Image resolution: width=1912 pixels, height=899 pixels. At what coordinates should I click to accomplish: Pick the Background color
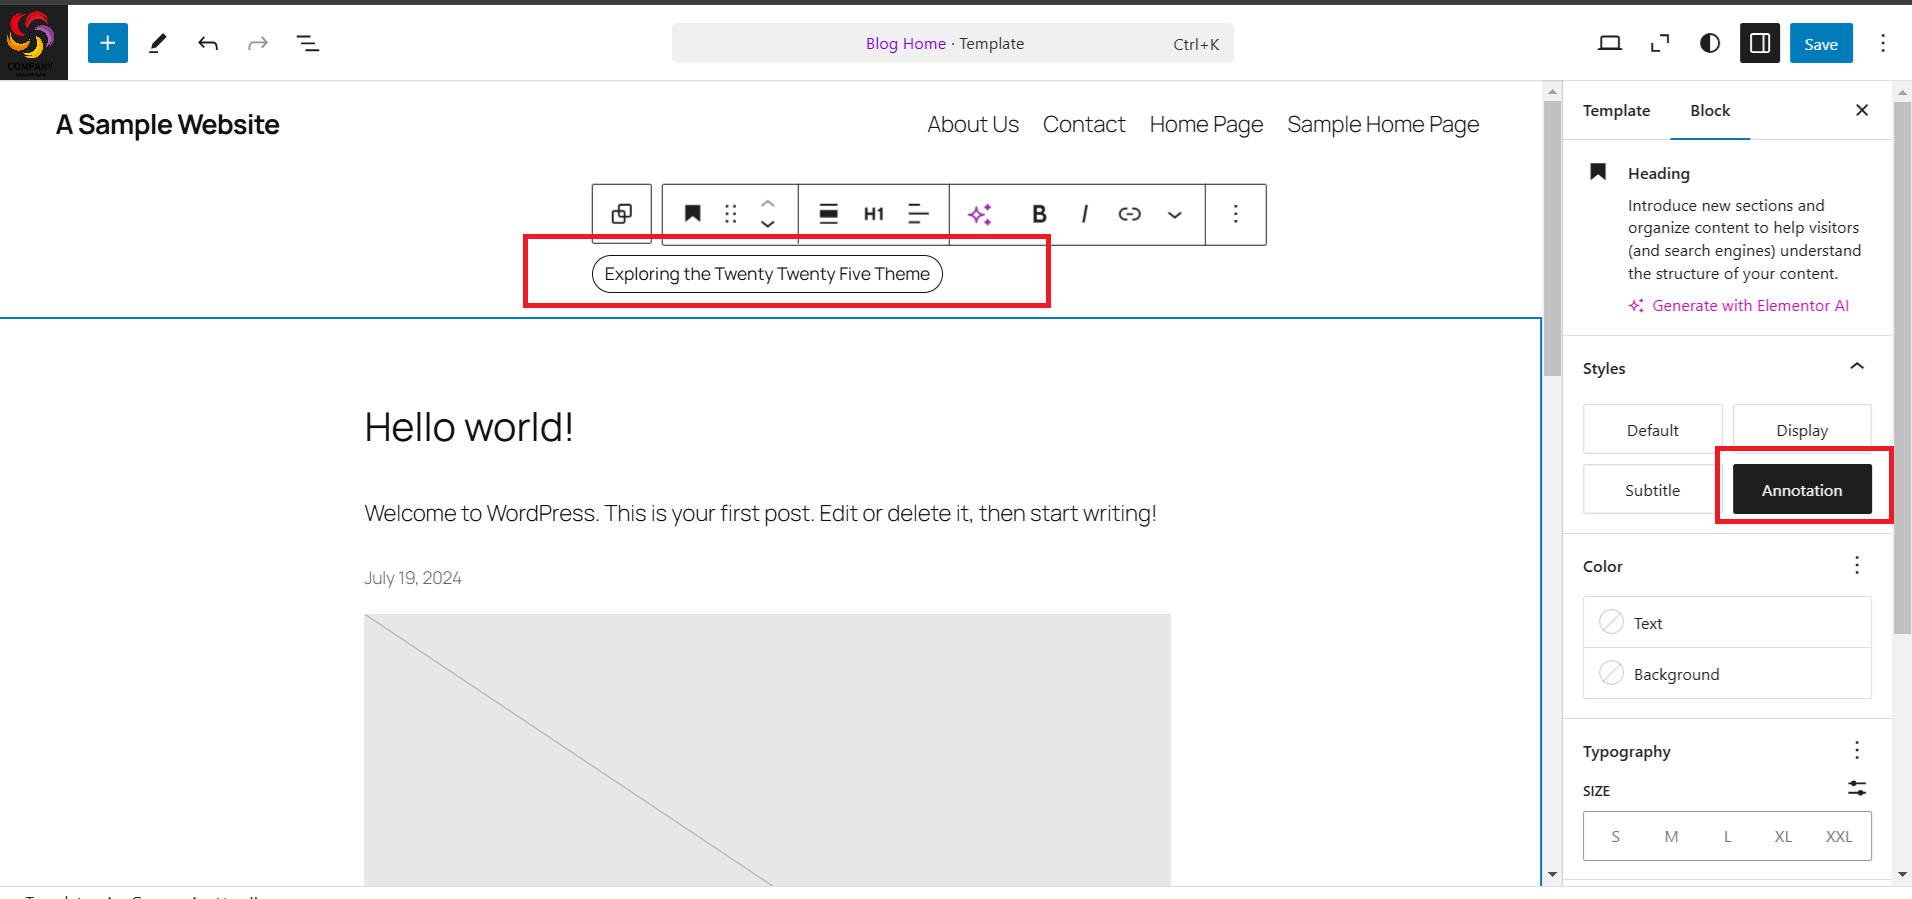point(1727,674)
